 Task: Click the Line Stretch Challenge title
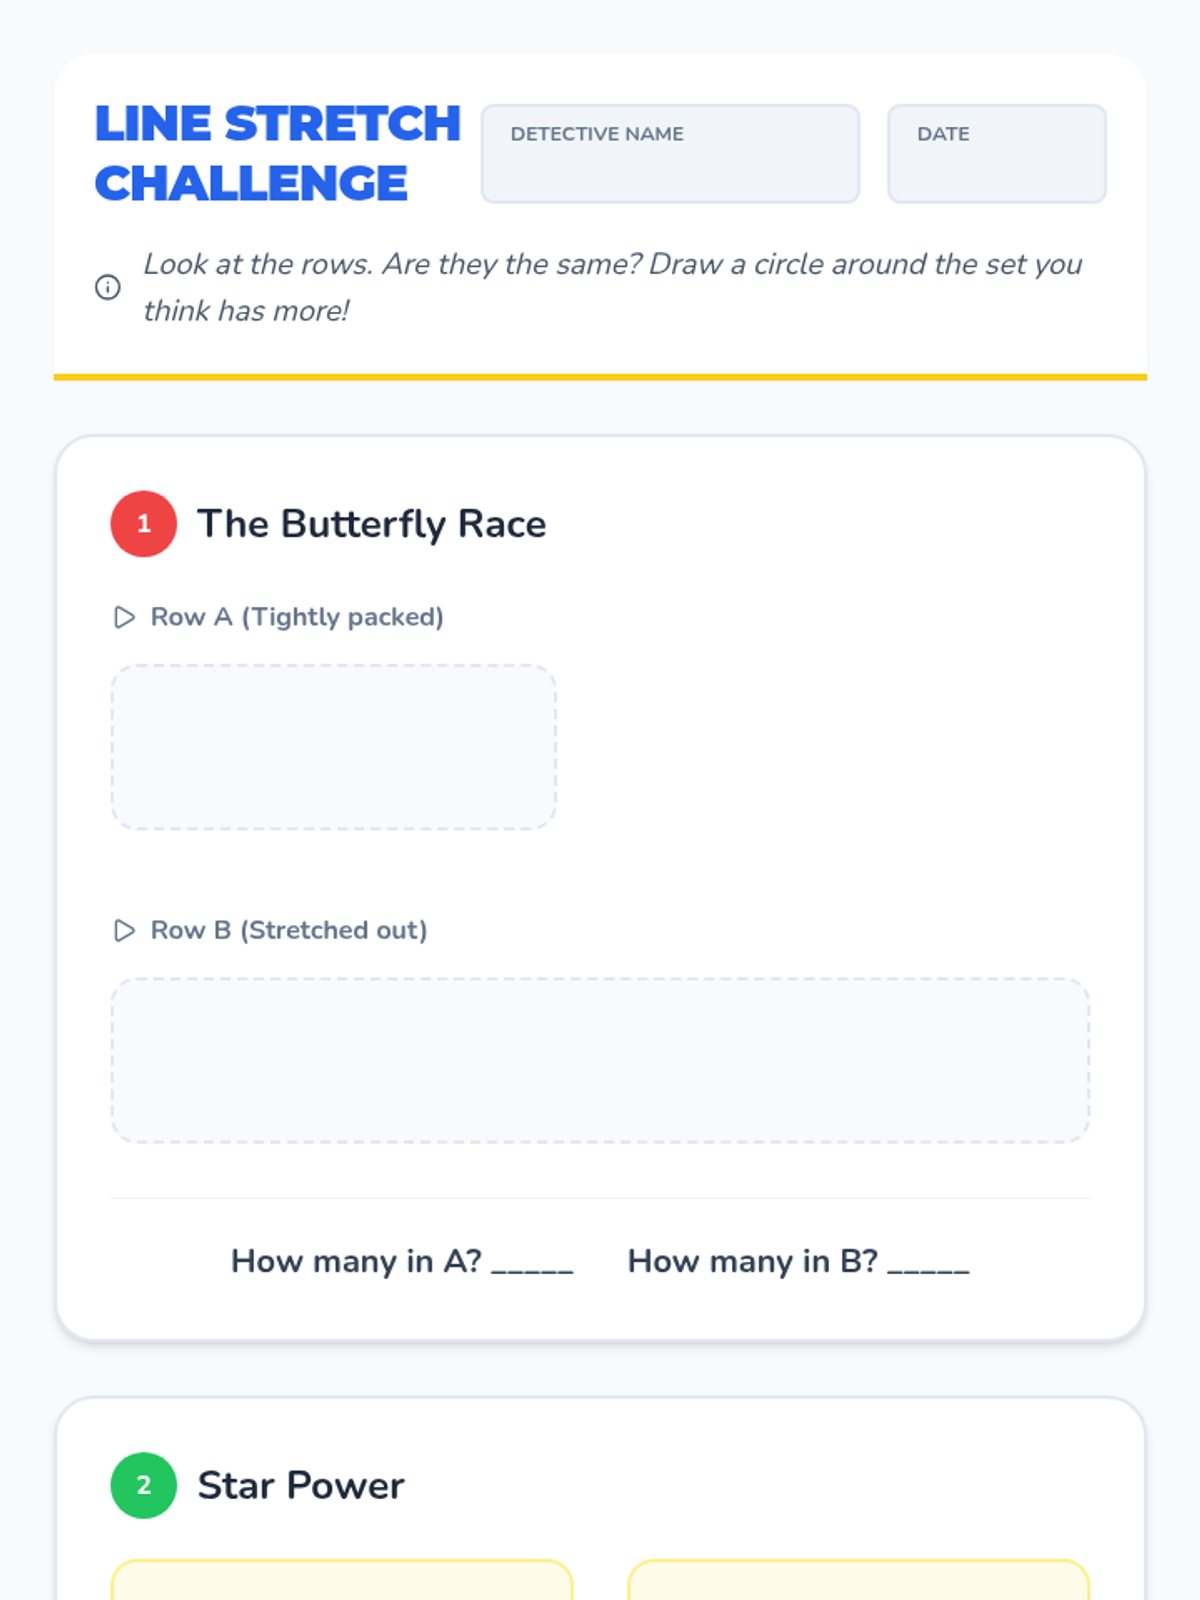[x=277, y=154]
